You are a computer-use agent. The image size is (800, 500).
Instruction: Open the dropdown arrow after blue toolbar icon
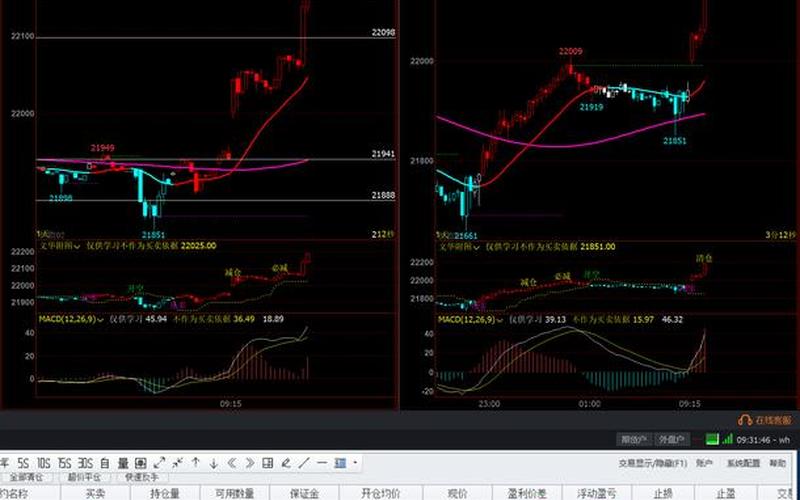[x=355, y=463]
